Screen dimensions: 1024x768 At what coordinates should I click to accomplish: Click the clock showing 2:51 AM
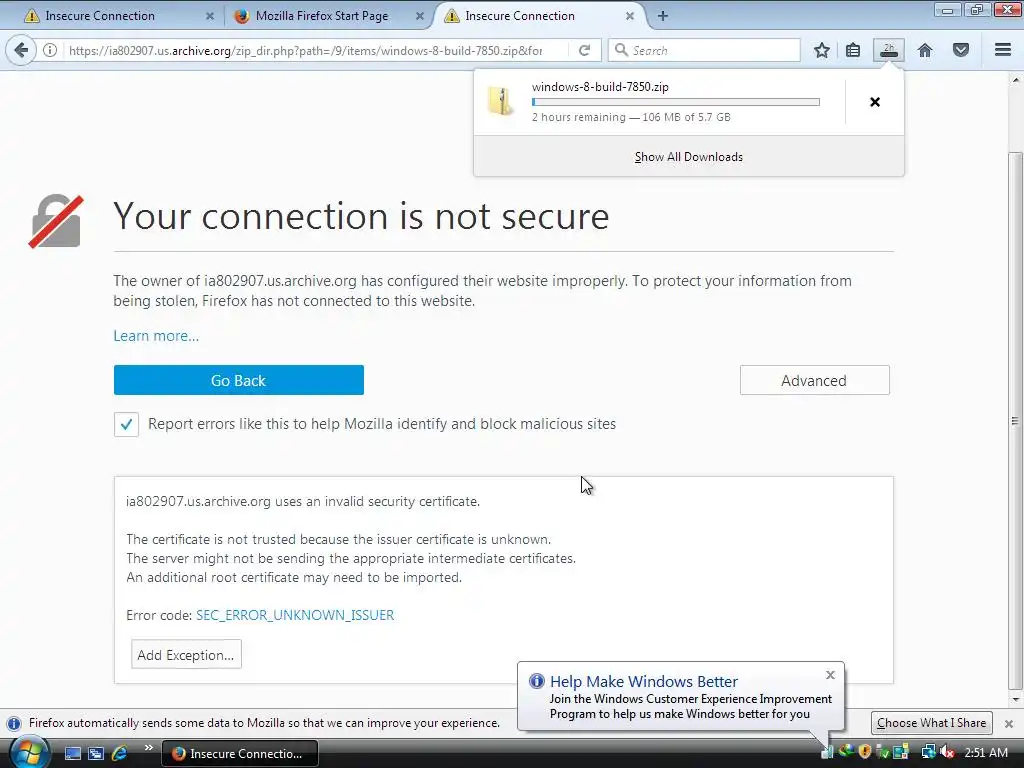click(x=986, y=752)
